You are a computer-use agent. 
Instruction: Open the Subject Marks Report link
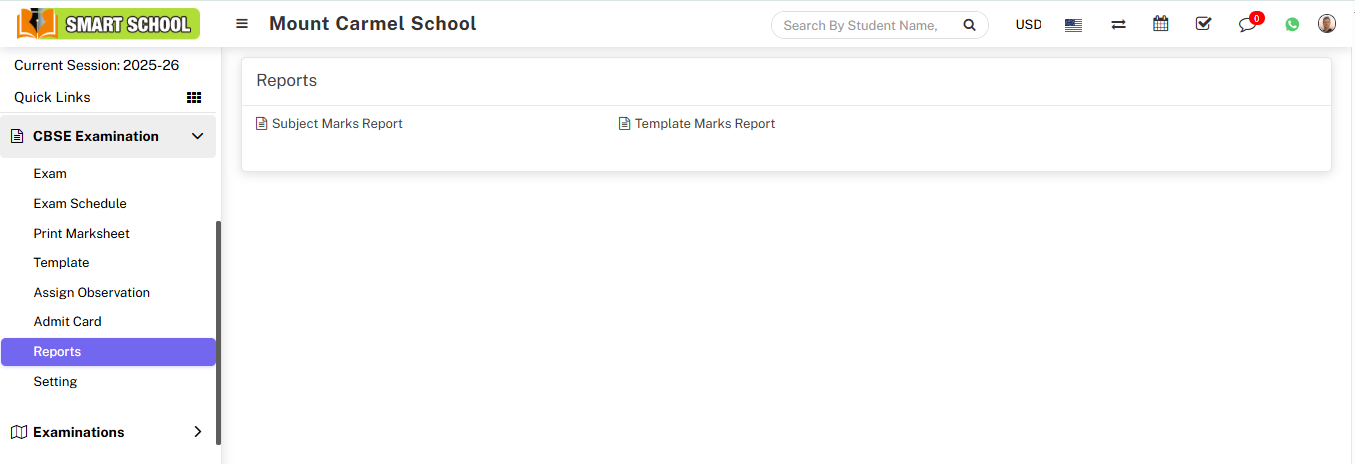click(337, 124)
